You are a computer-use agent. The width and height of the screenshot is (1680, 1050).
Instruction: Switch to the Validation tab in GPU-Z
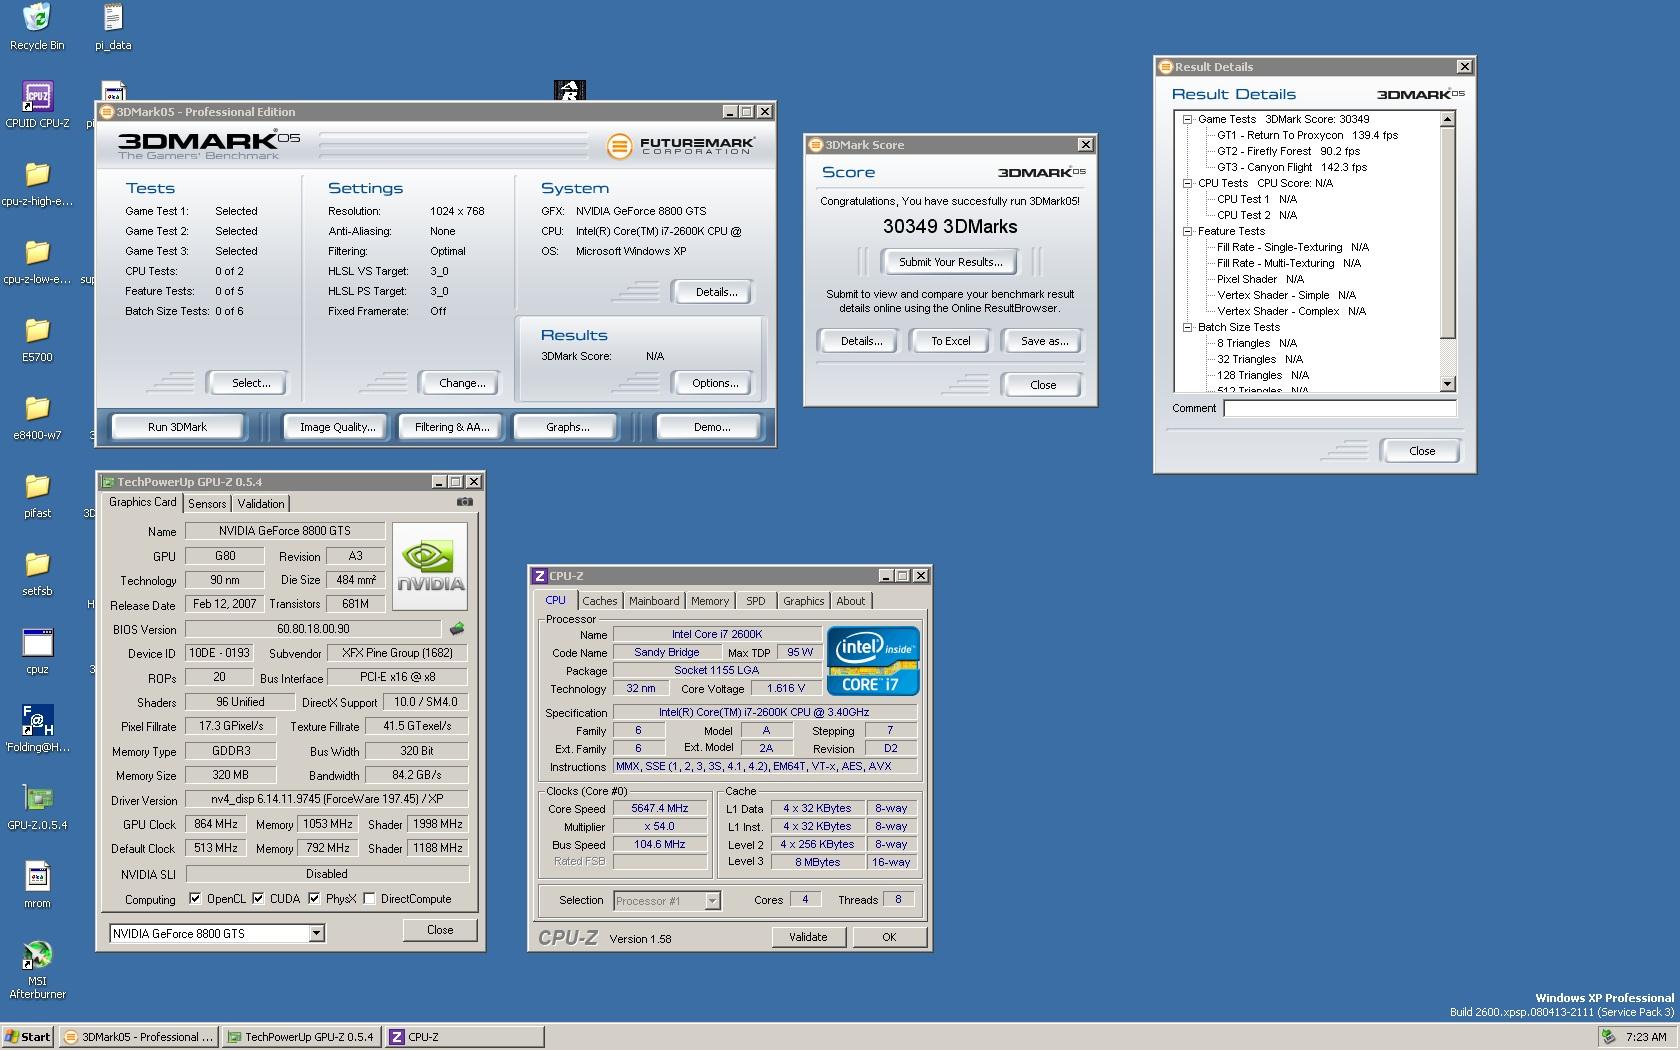click(261, 504)
